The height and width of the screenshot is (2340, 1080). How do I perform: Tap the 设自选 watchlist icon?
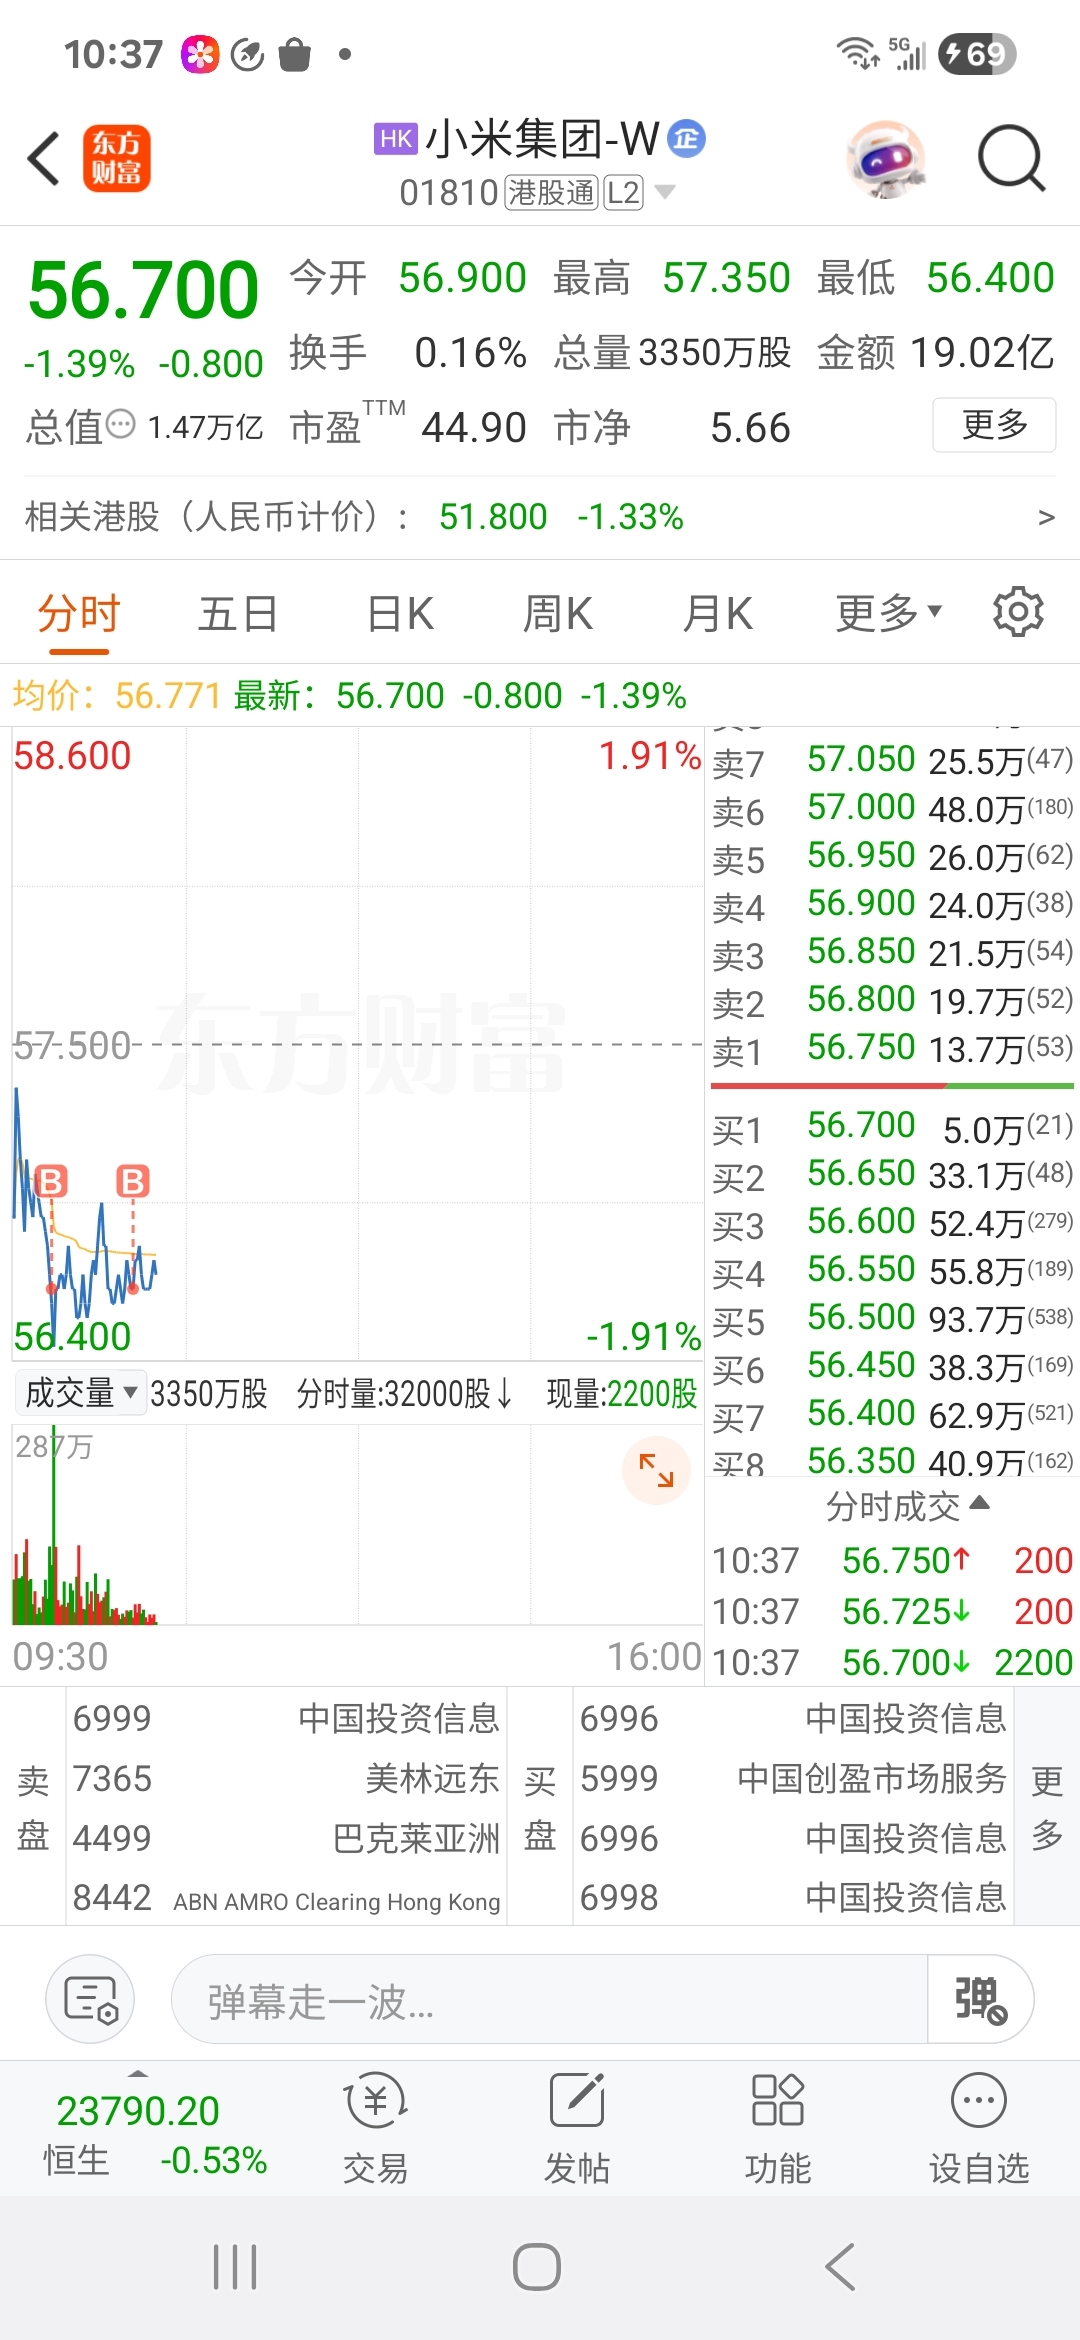point(979,2128)
